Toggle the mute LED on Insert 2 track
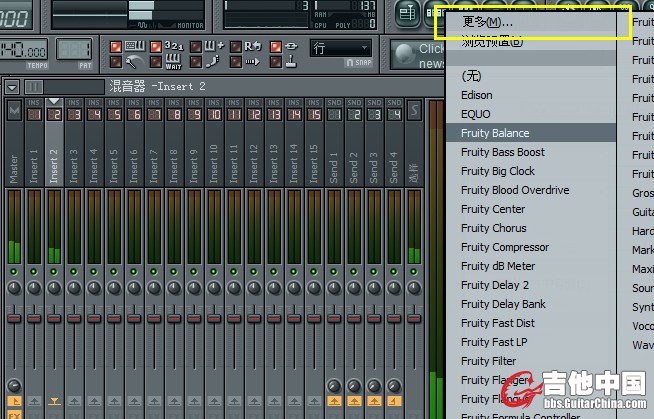 coord(54,272)
